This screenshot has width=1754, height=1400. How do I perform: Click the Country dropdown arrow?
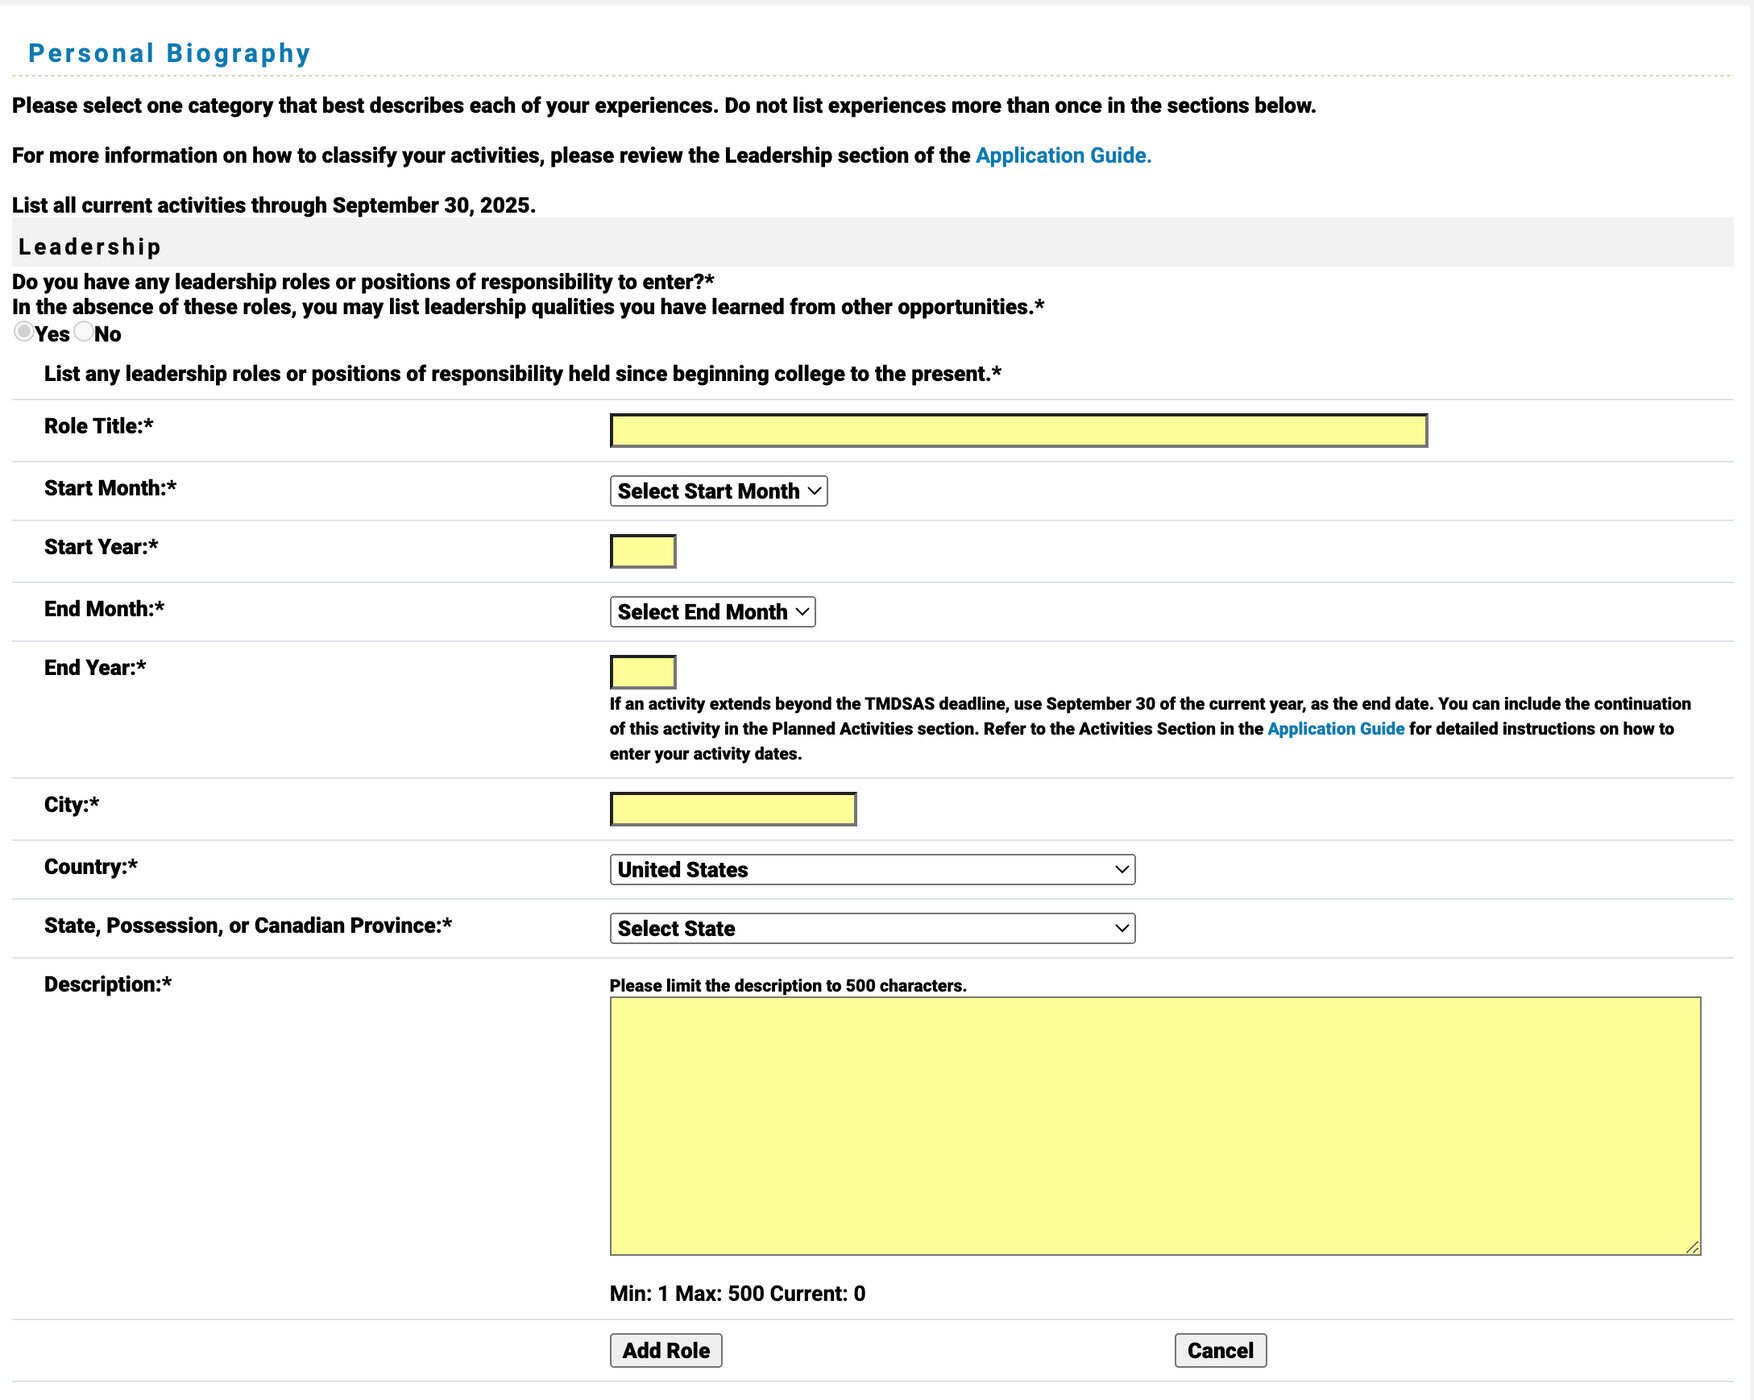pos(1122,869)
